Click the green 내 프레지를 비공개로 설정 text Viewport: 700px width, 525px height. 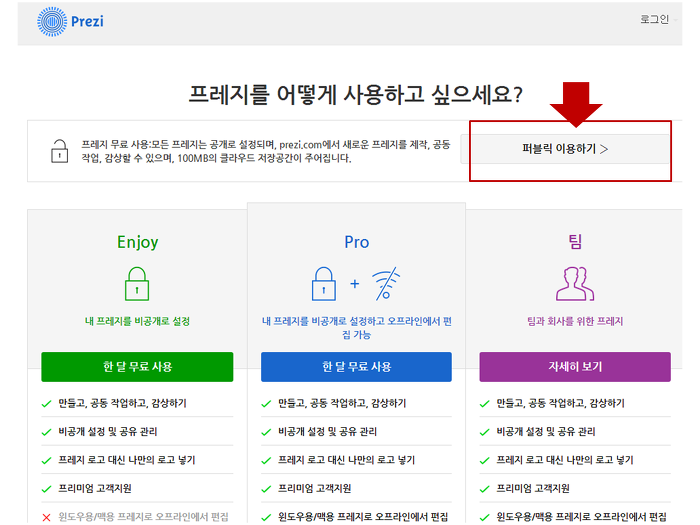[x=138, y=321]
